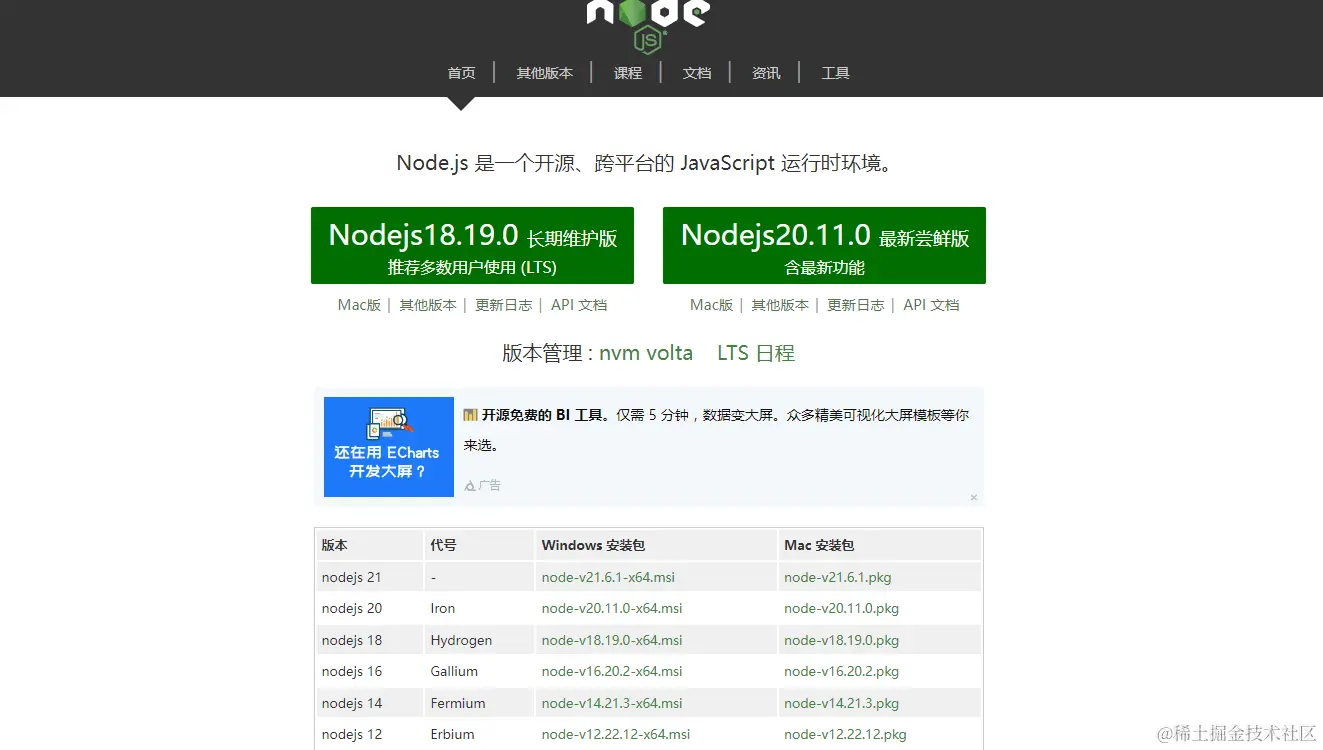Open 更新日志 link under Nodejs18.19.0
The image size is (1323, 750).
[504, 305]
